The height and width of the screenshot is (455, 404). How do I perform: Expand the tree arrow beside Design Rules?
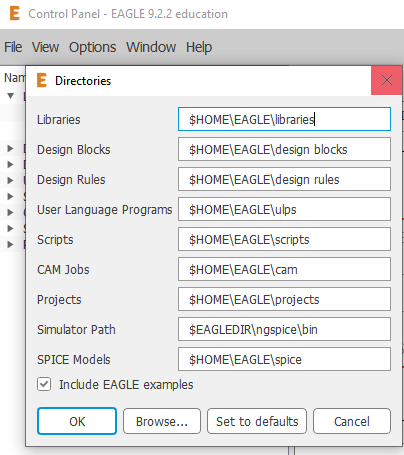coord(10,164)
